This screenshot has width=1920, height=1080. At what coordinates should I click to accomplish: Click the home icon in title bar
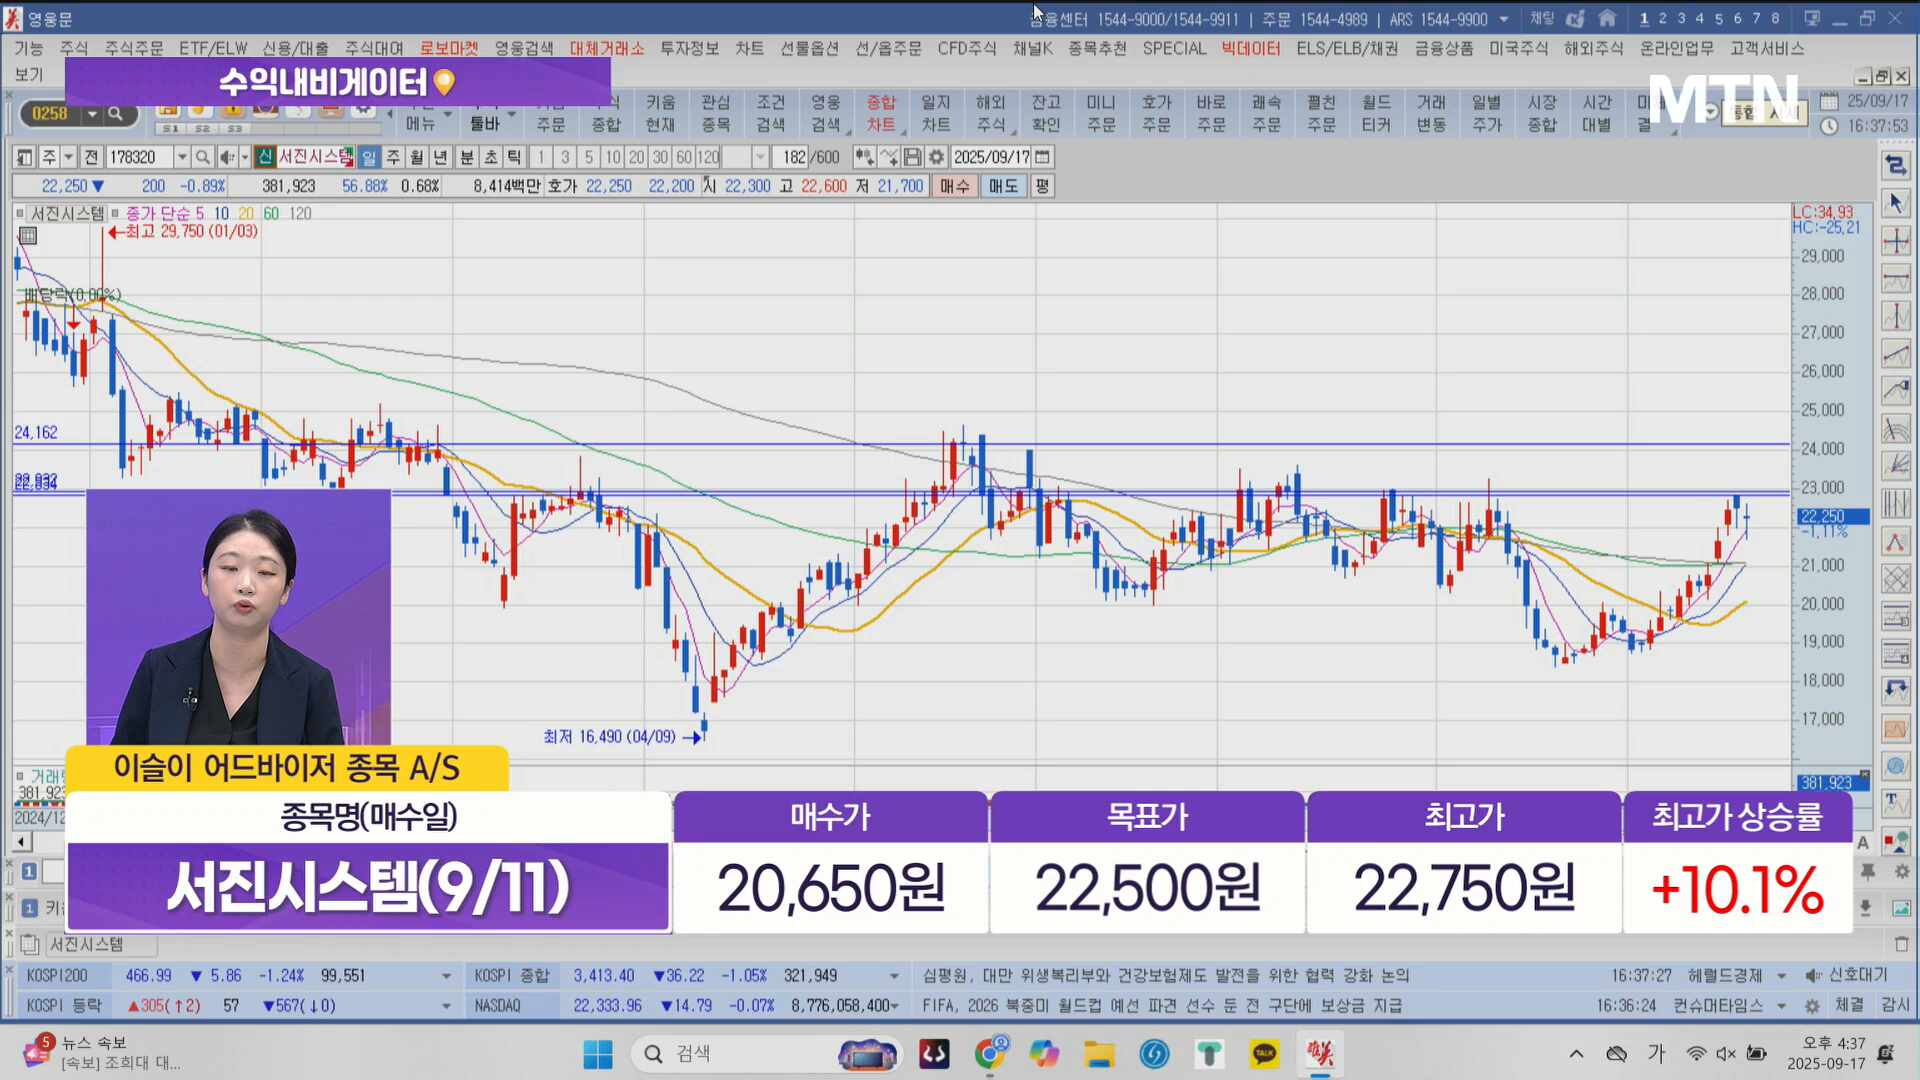pos(1607,18)
